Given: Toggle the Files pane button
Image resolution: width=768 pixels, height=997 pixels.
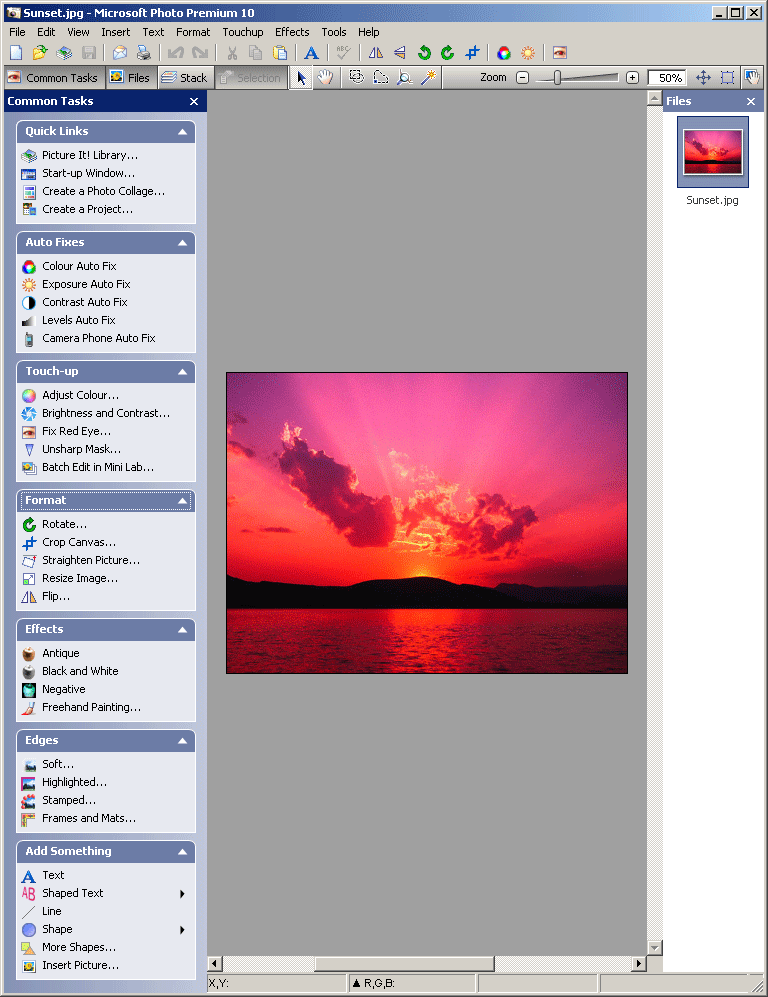Looking at the screenshot, I should [130, 78].
